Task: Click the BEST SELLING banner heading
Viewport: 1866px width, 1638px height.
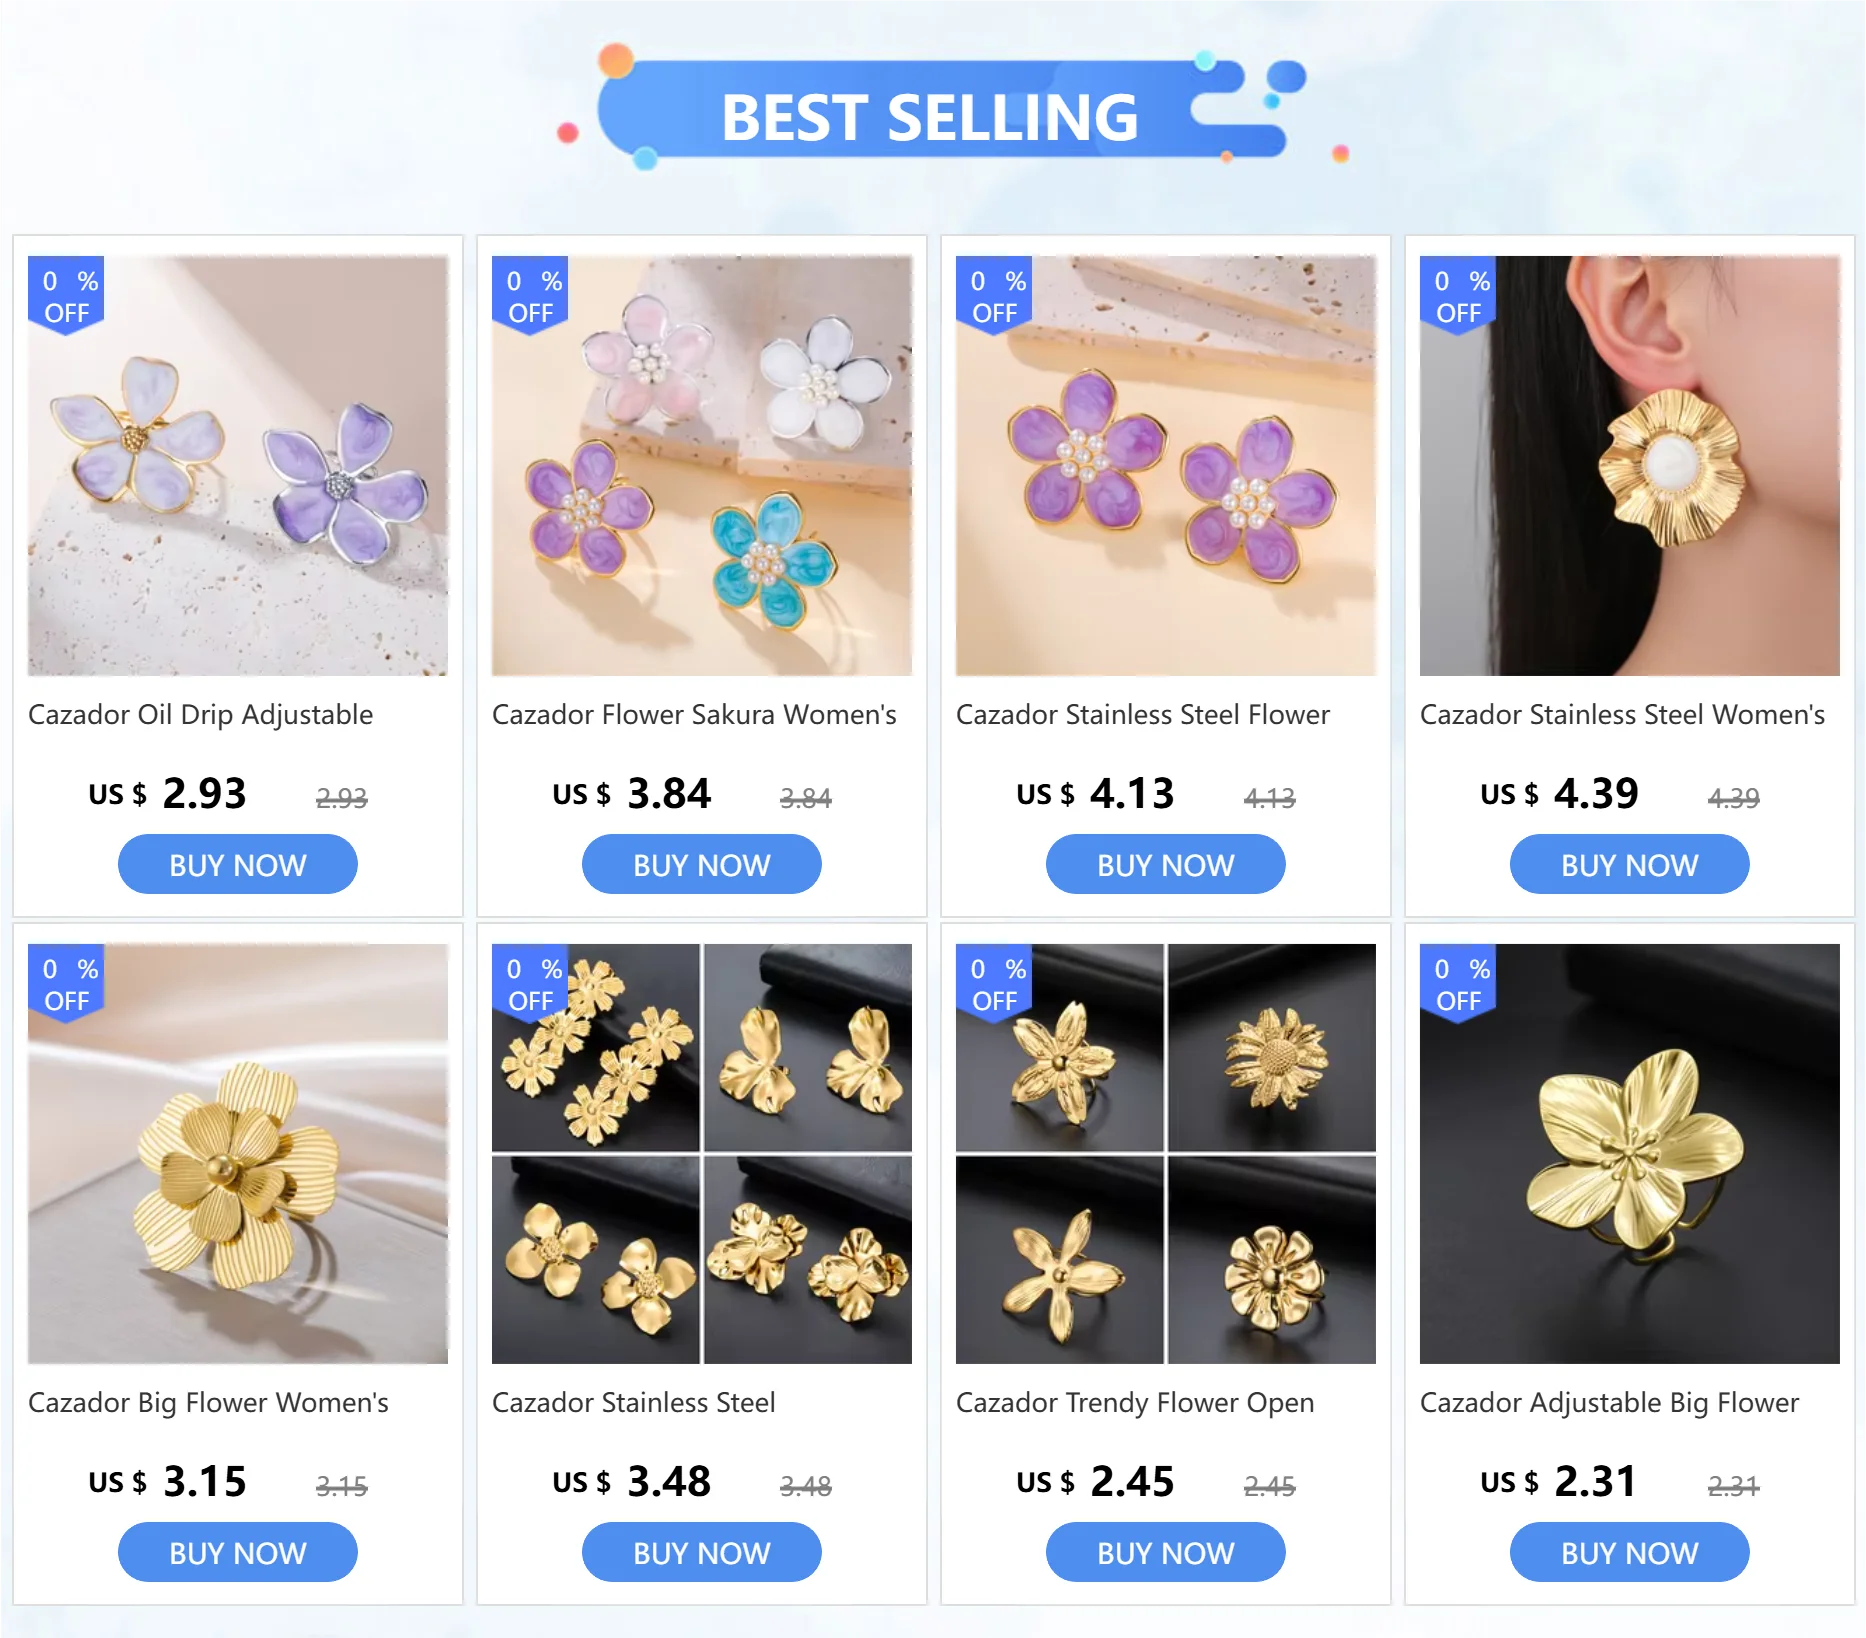Action: (930, 117)
